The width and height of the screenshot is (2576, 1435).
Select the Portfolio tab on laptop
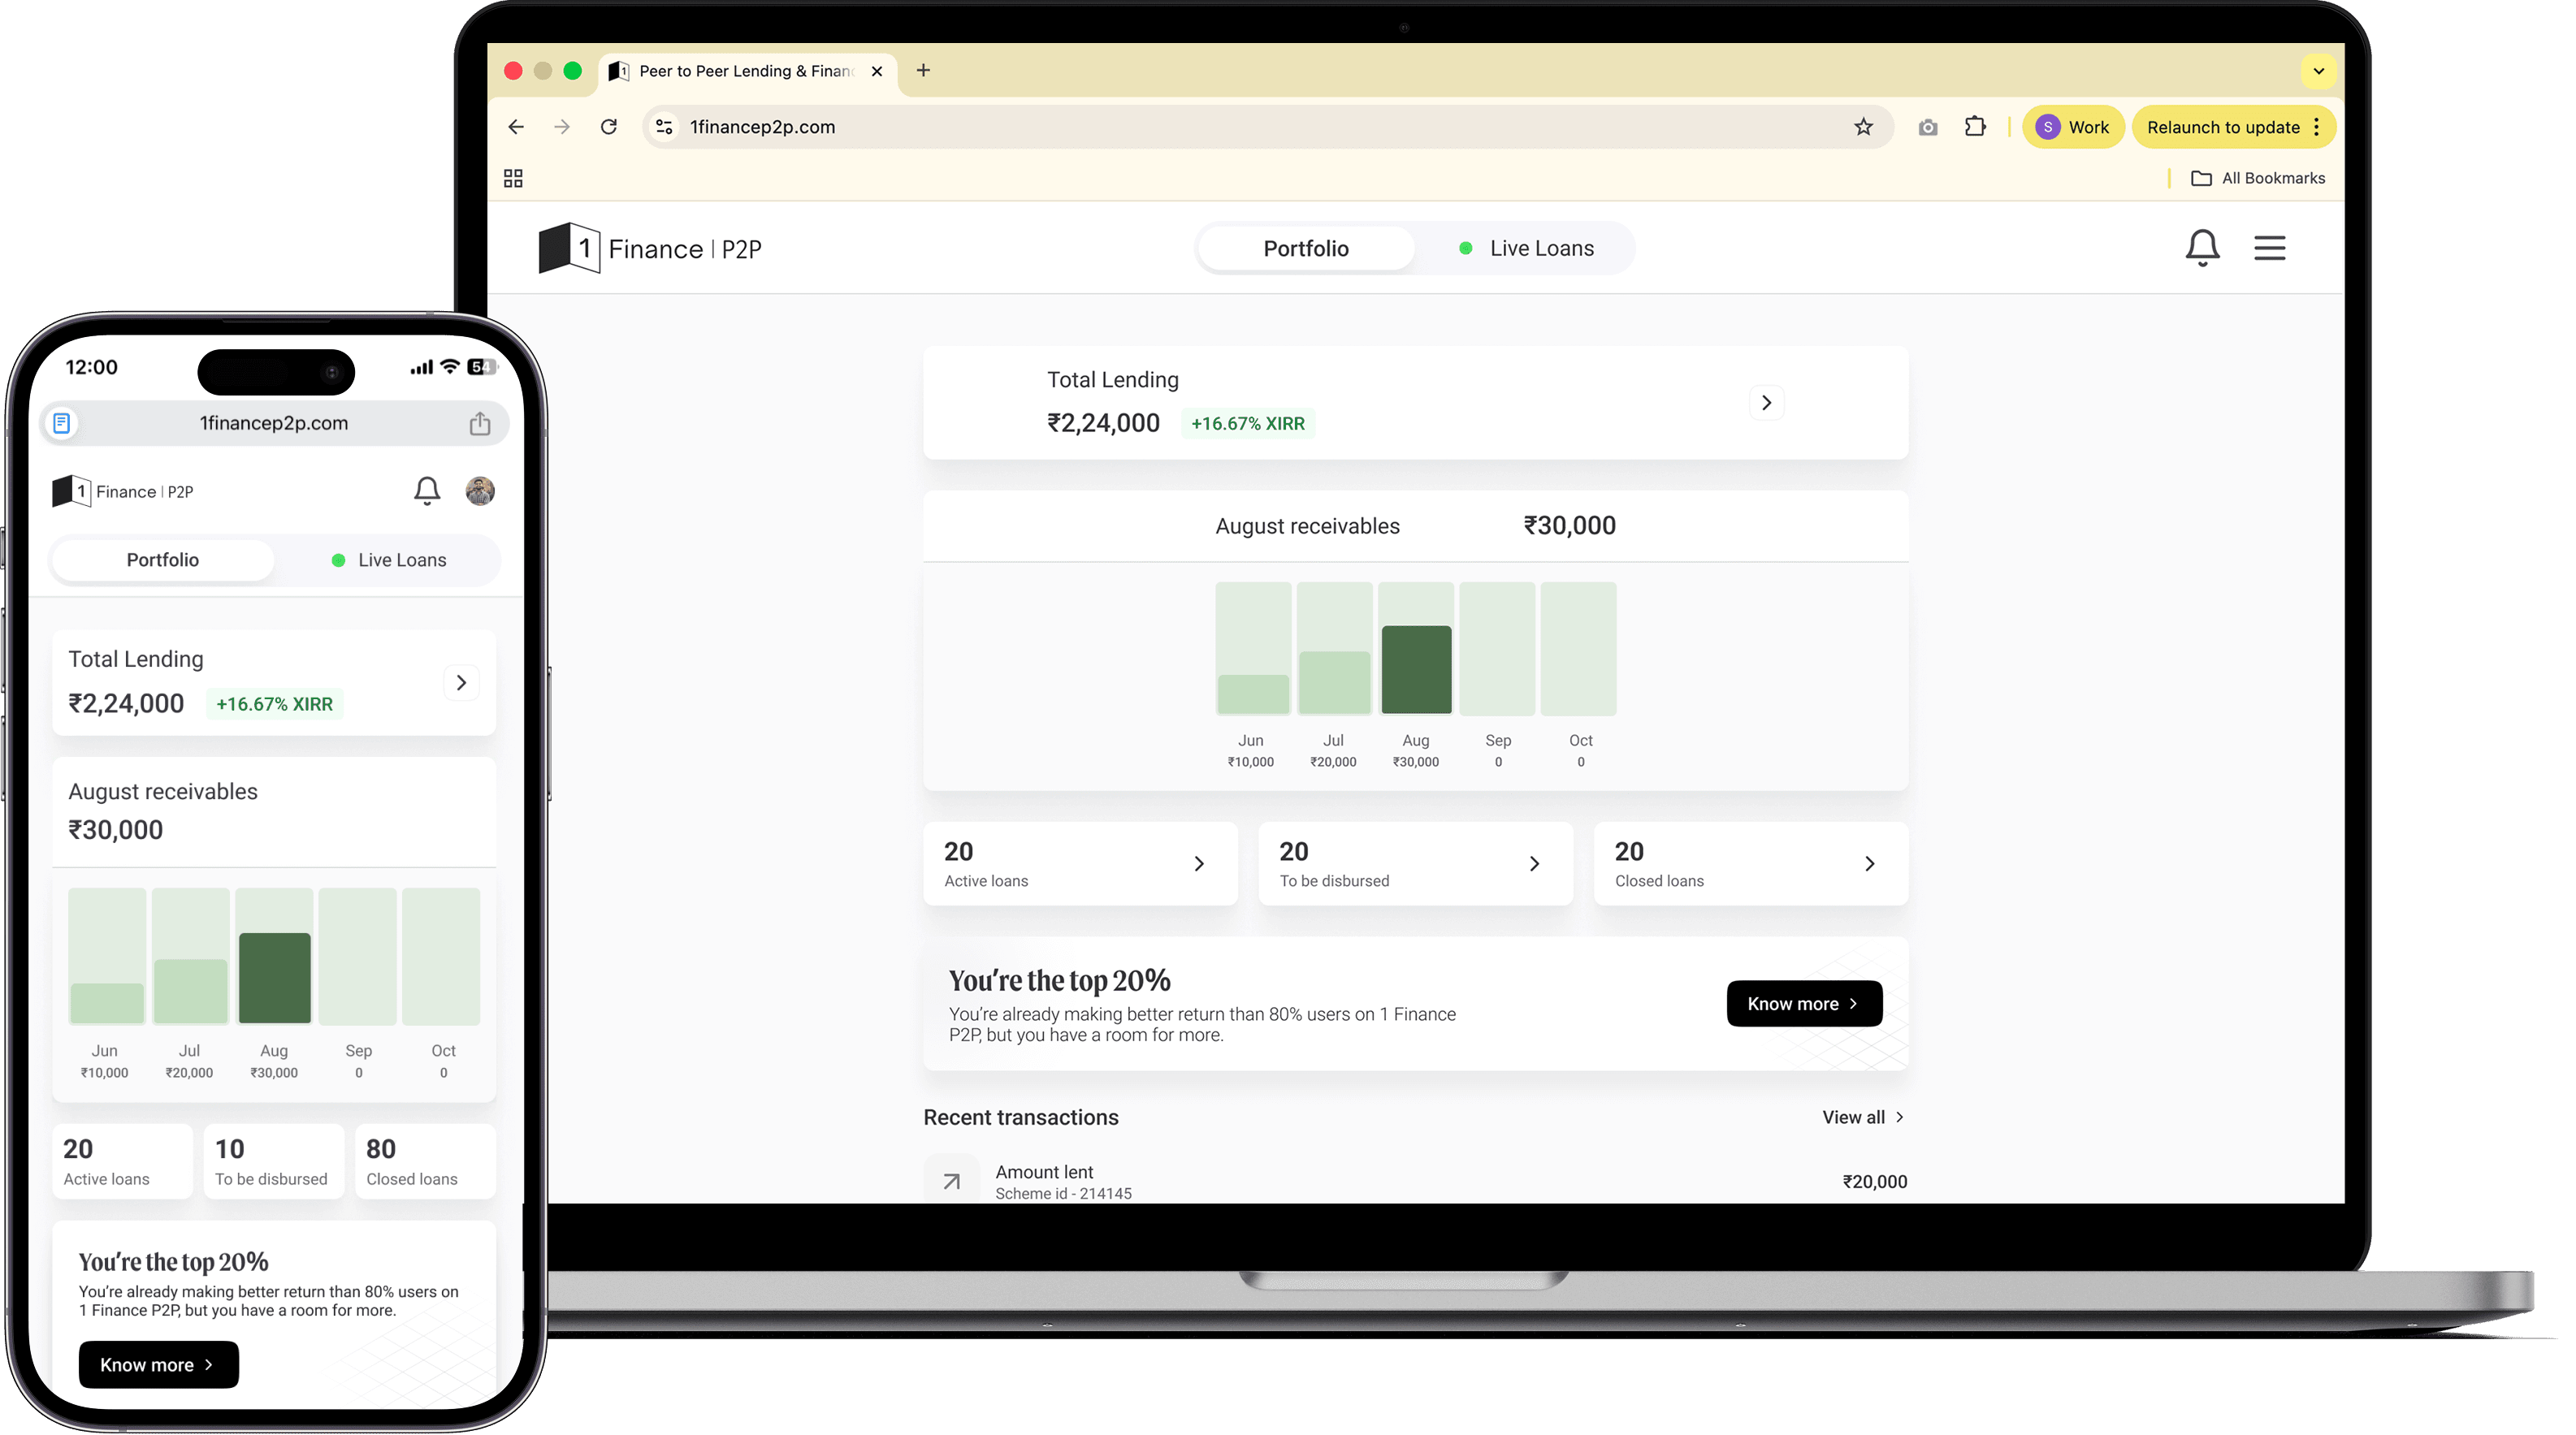click(1305, 248)
